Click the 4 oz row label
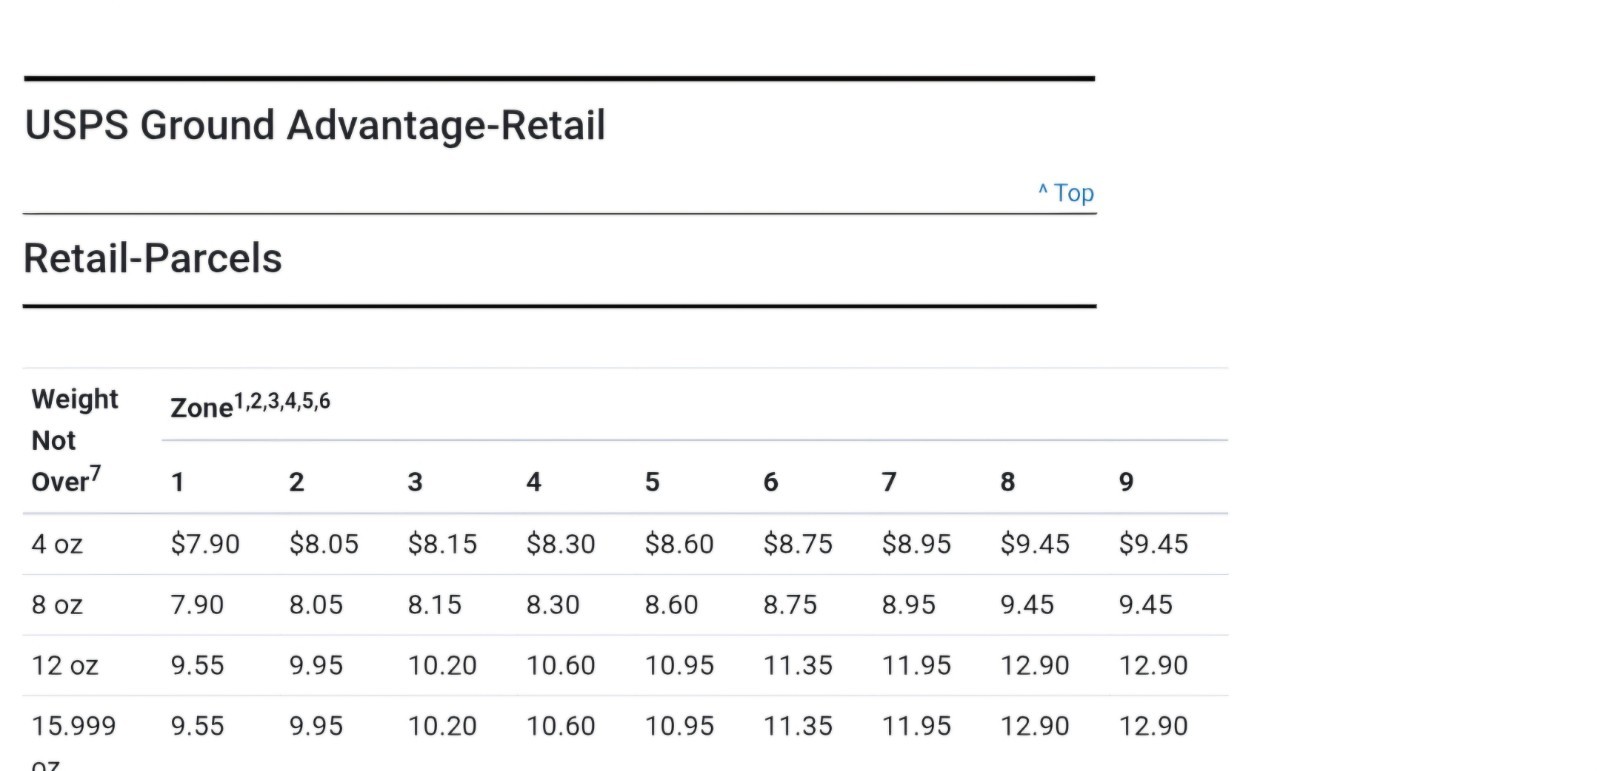The width and height of the screenshot is (1600, 771). (57, 544)
